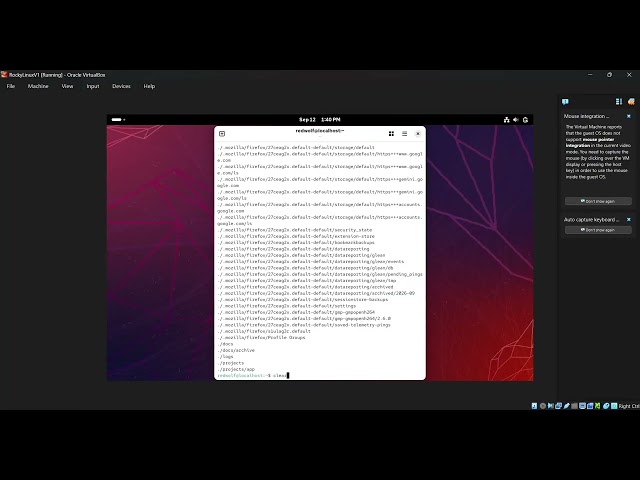Click the optical disk status icon
Image resolution: width=640 pixels, height=480 pixels.
543,406
